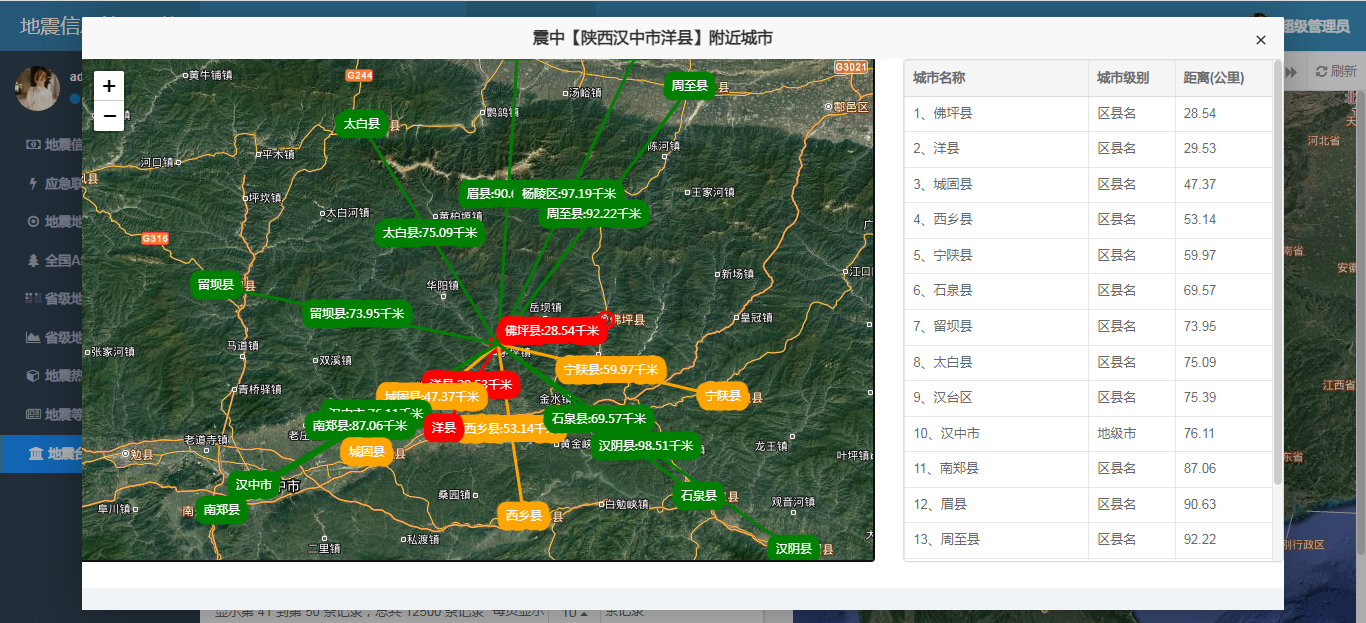This screenshot has height=623, width=1366.
Task: Select the active sidebar item with bank icon
Action: click(x=41, y=454)
